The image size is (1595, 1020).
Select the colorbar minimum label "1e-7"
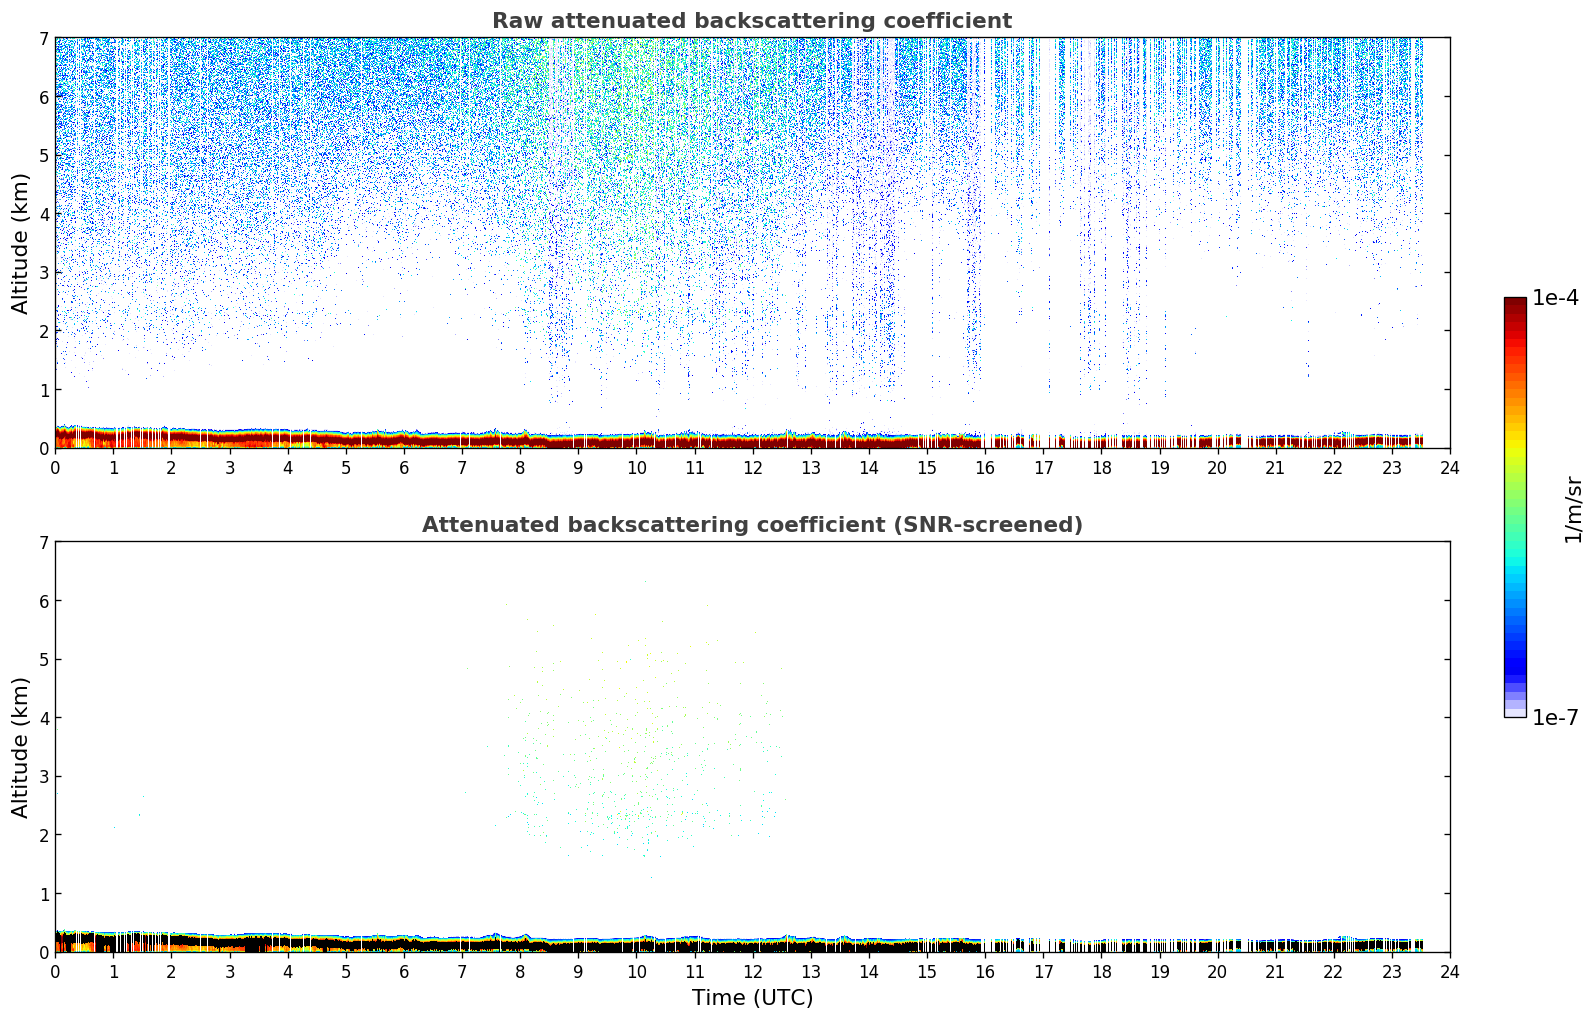(x=1556, y=718)
